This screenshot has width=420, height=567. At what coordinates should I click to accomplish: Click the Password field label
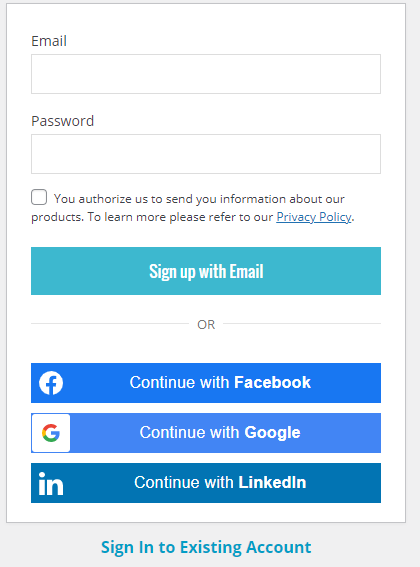pyautogui.click(x=63, y=121)
